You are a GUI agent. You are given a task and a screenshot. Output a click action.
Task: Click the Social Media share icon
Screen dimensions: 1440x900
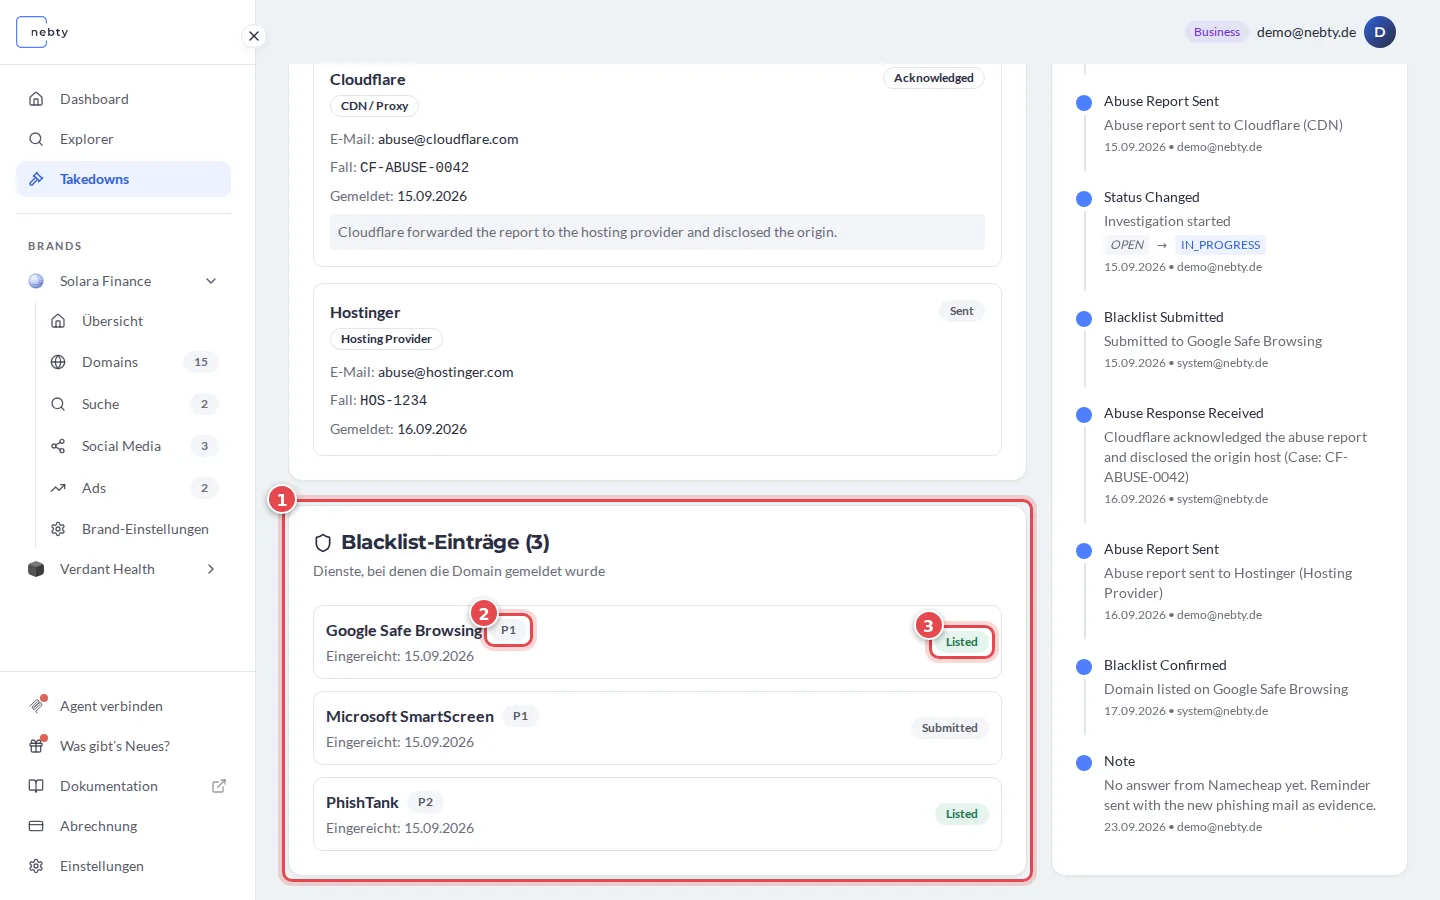pos(58,446)
